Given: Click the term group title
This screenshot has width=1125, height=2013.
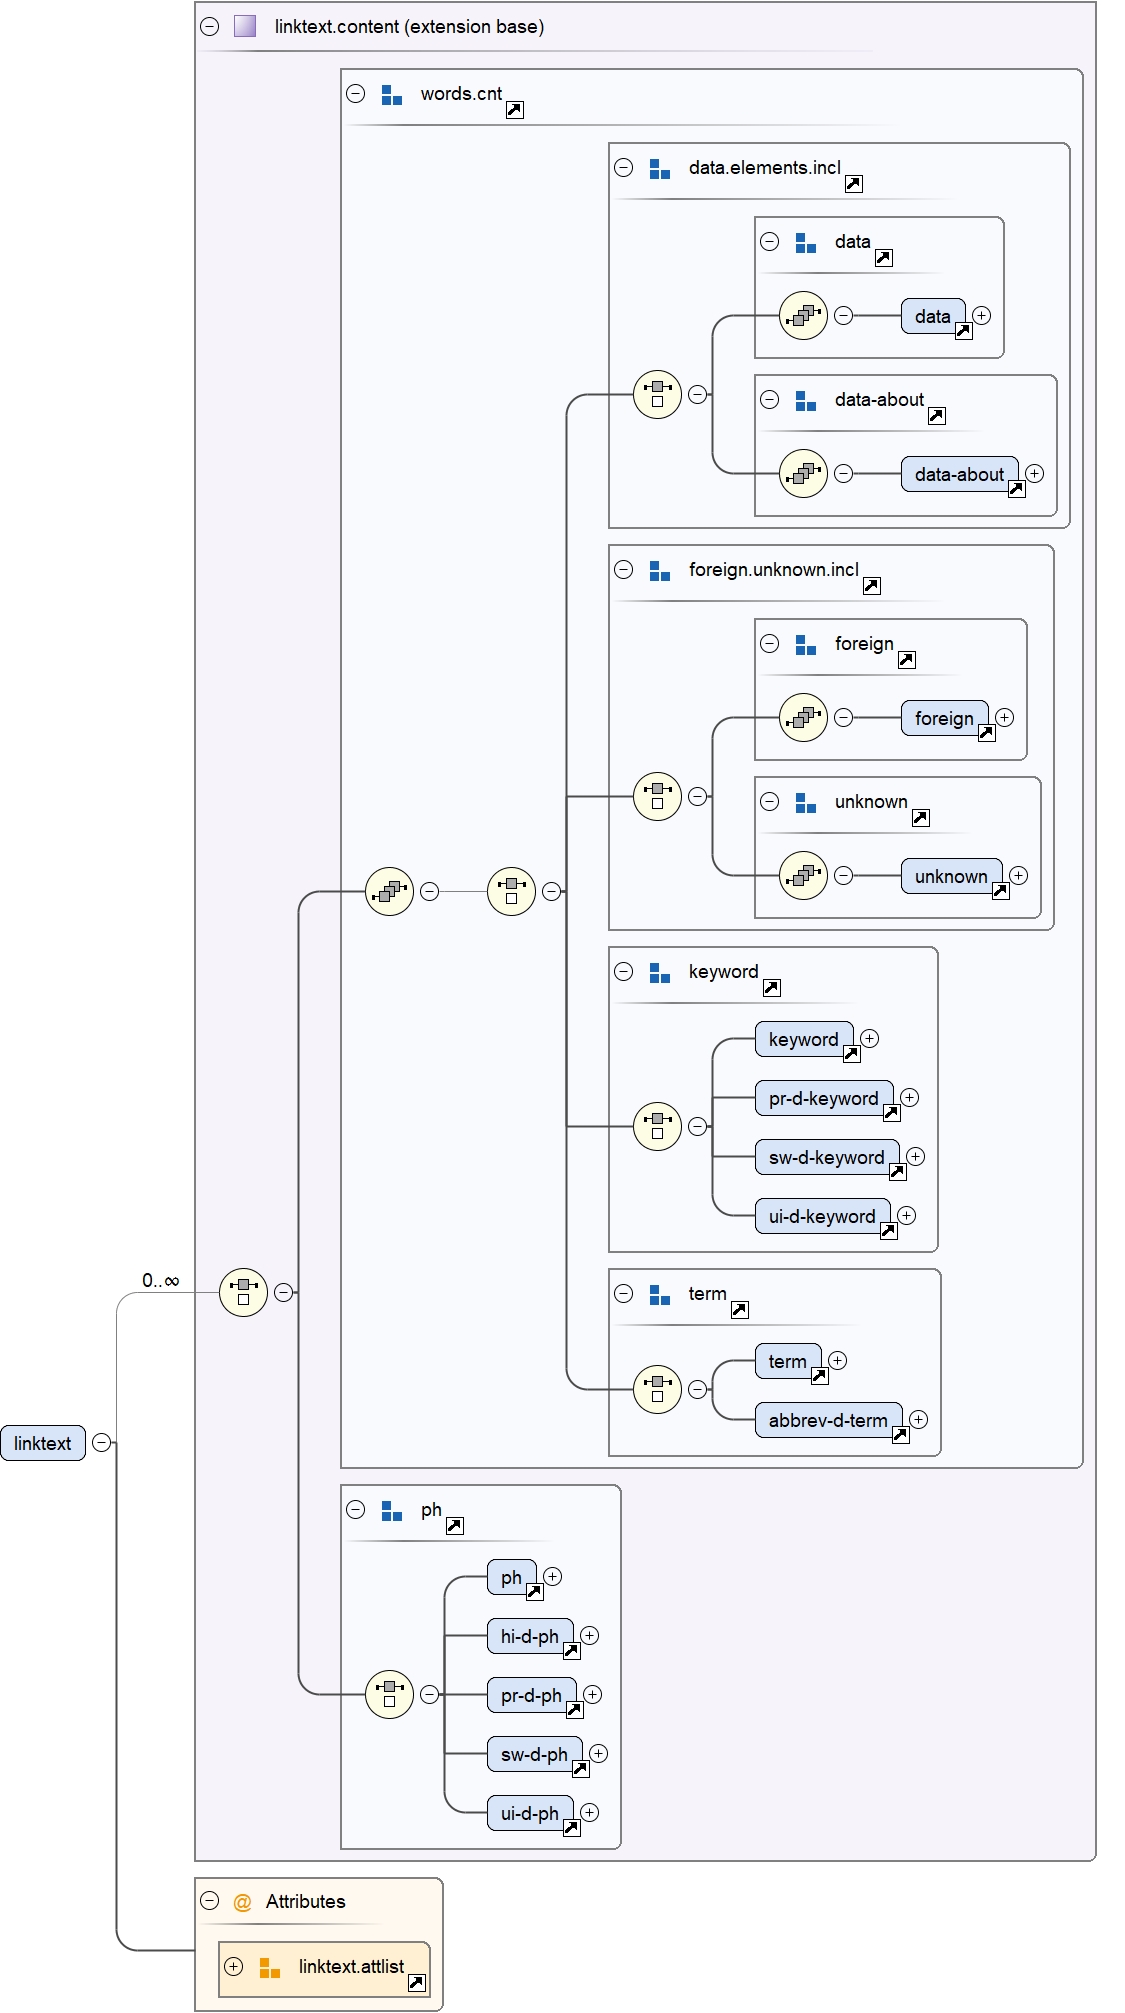Looking at the screenshot, I should [x=707, y=1294].
